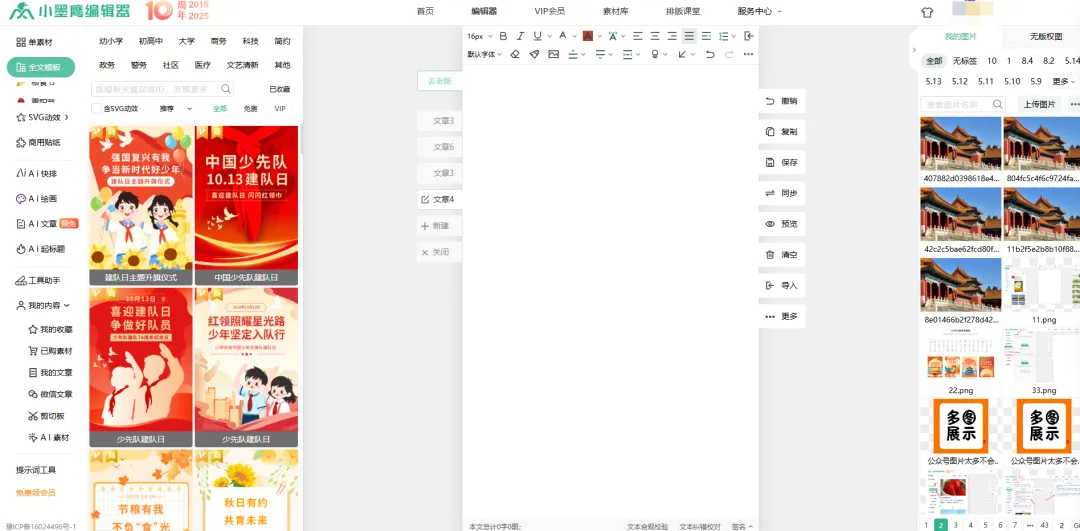Click the 保存 save button
This screenshot has height=531, width=1080.
(x=781, y=162)
